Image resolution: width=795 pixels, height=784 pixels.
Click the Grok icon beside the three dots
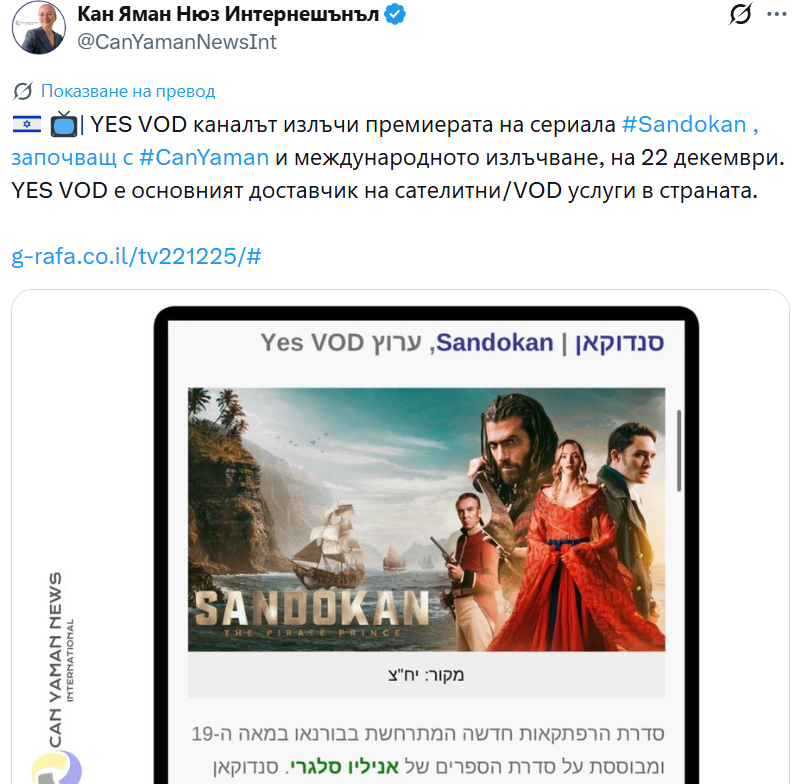(x=741, y=14)
